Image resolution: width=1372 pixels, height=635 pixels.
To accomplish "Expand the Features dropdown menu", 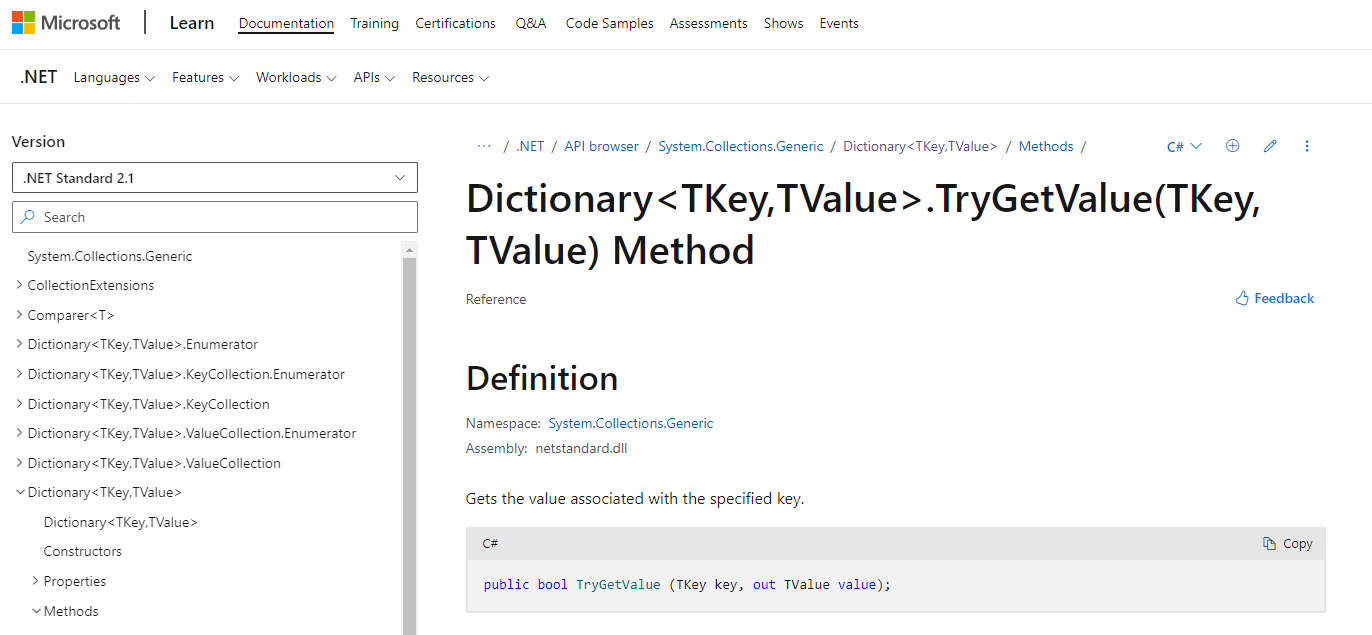I will tap(205, 77).
